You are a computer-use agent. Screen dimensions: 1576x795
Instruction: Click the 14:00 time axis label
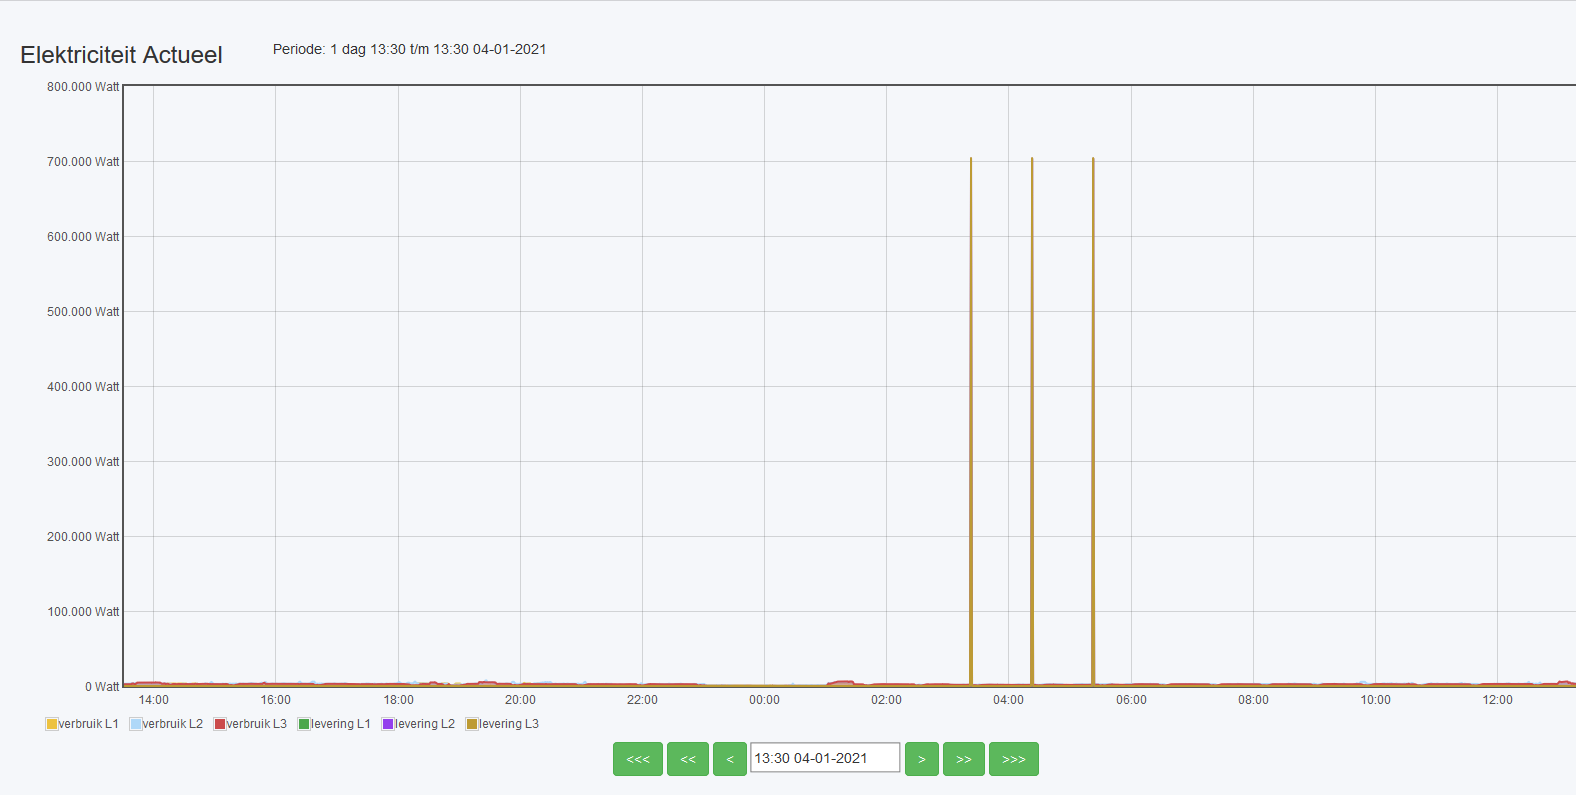point(154,700)
